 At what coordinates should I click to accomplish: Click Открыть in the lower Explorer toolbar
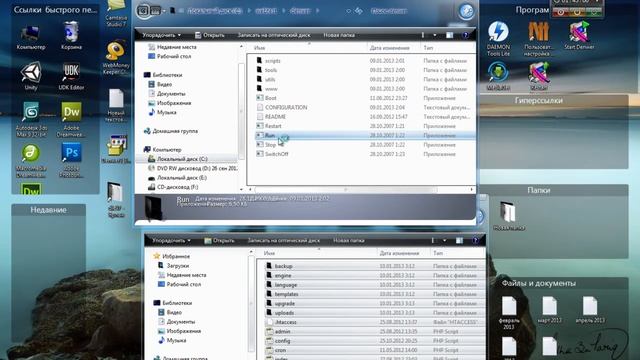[219, 241]
